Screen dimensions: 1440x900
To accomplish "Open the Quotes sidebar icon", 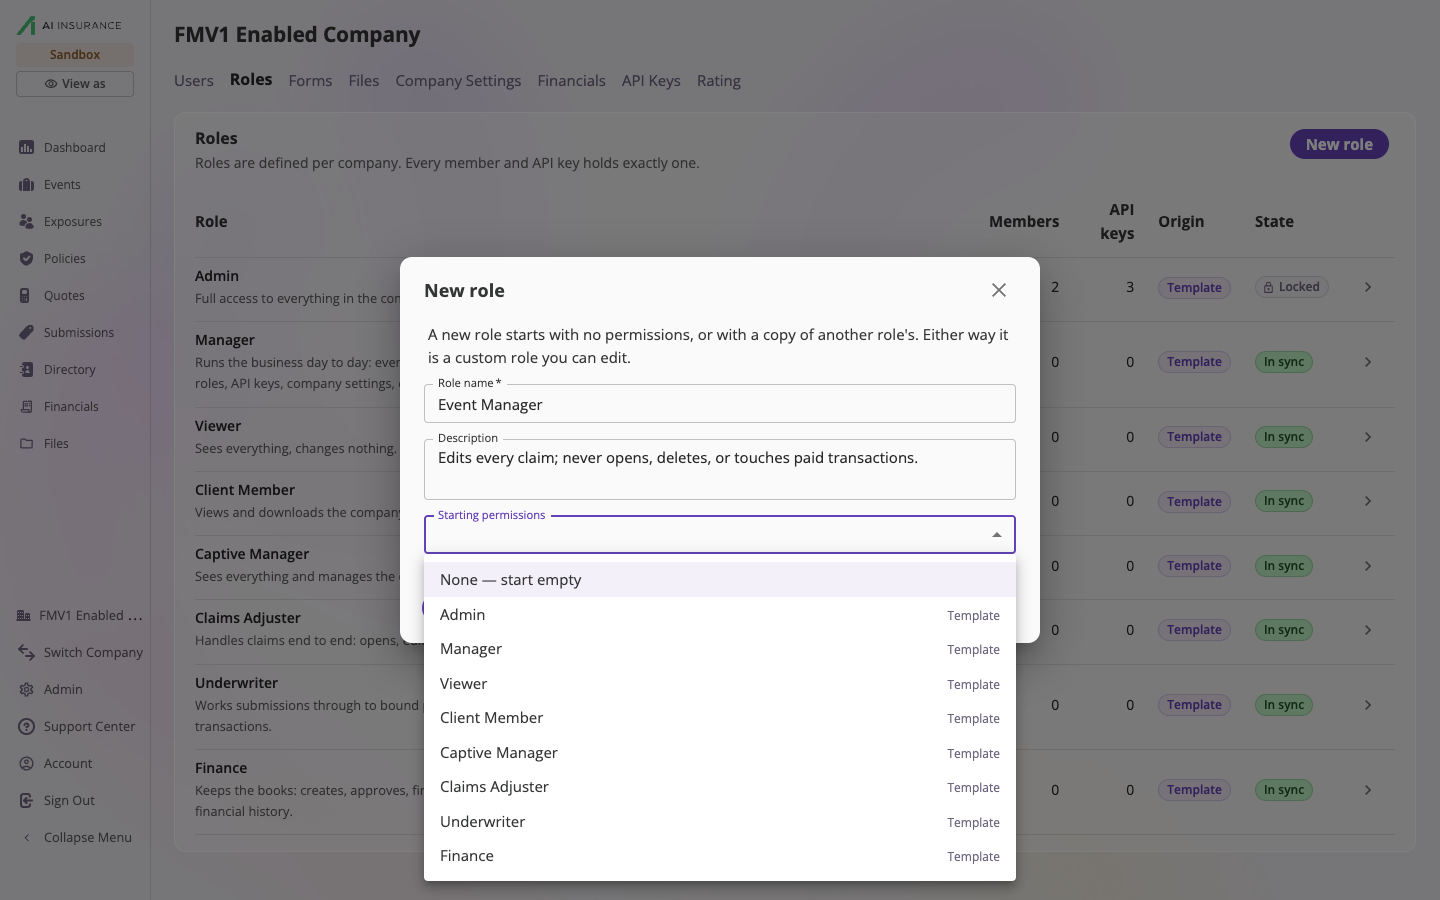I will tap(26, 295).
